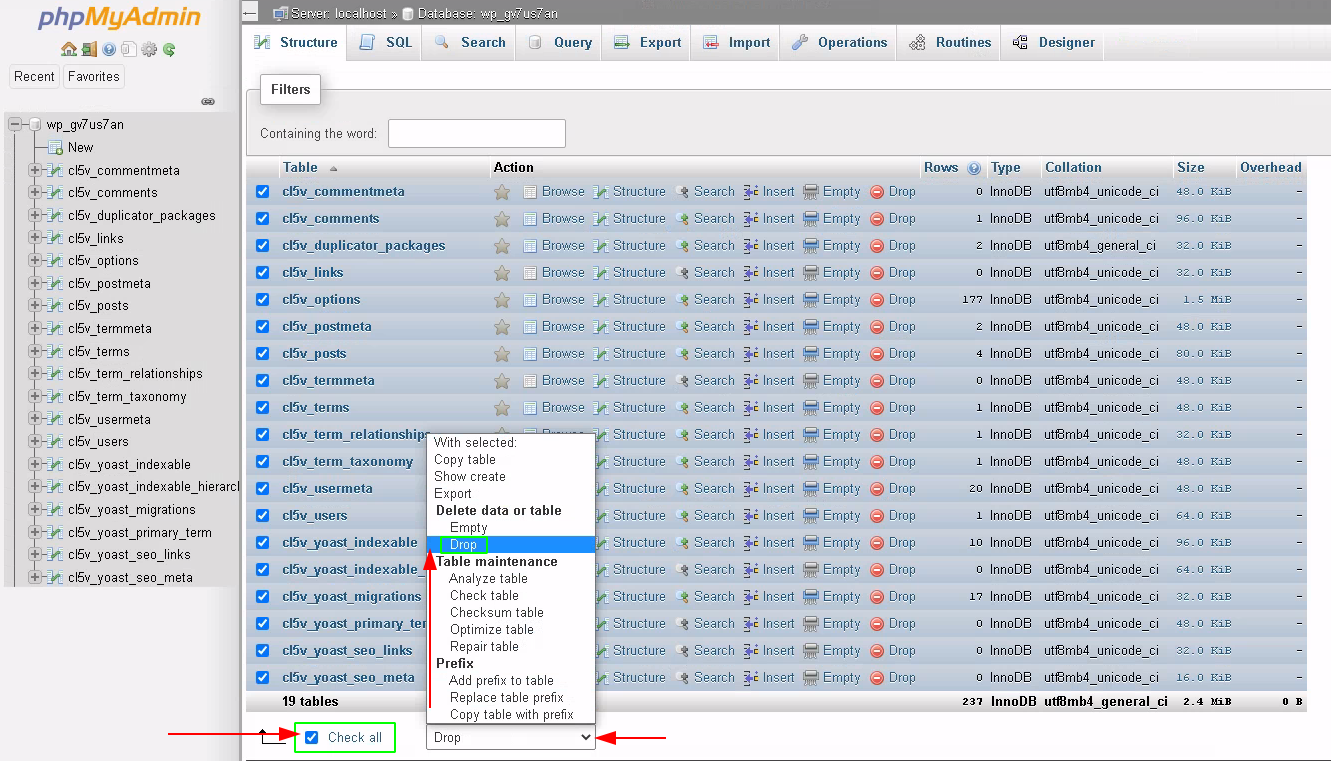Star the cl5v_options table as favorite
The height and width of the screenshot is (761, 1331).
click(502, 300)
